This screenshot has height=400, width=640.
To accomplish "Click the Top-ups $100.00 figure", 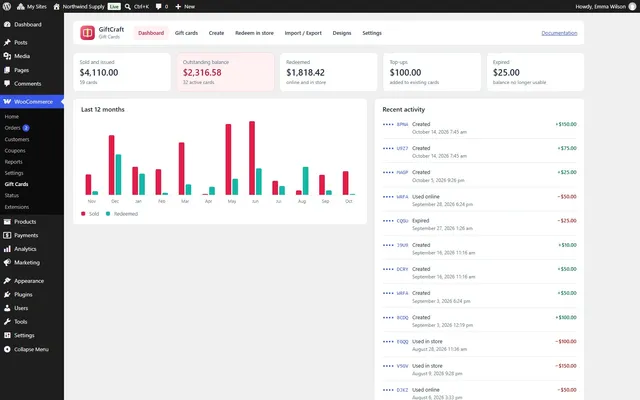I will pyautogui.click(x=405, y=73).
